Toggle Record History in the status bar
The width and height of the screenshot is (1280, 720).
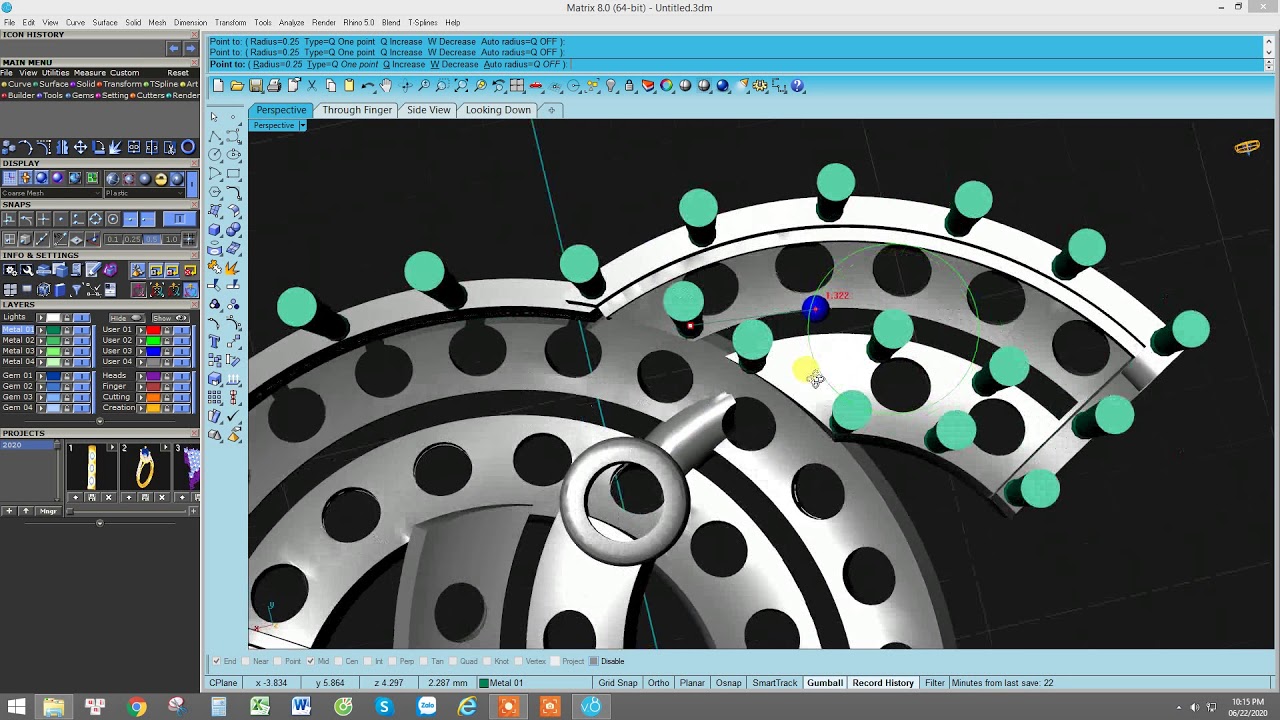tap(883, 683)
